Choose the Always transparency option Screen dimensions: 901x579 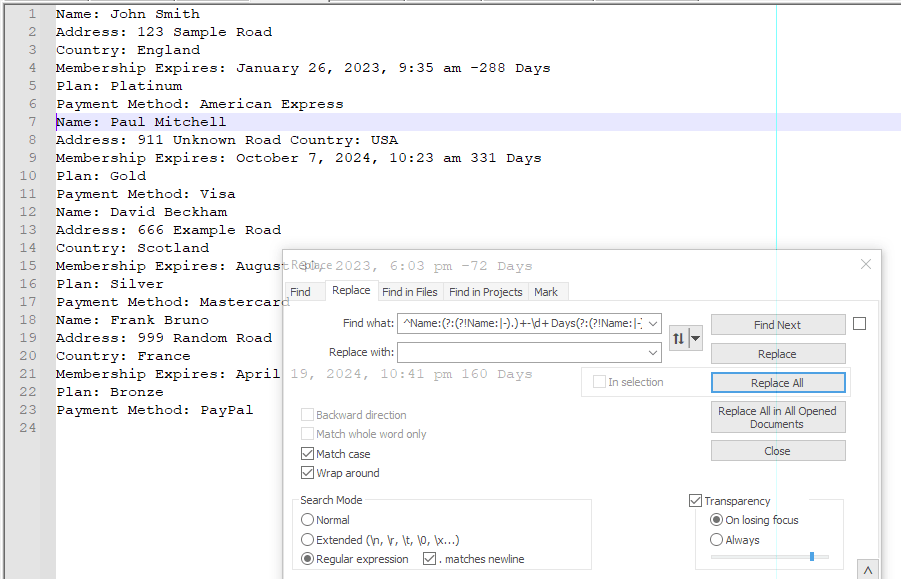pyautogui.click(x=716, y=539)
